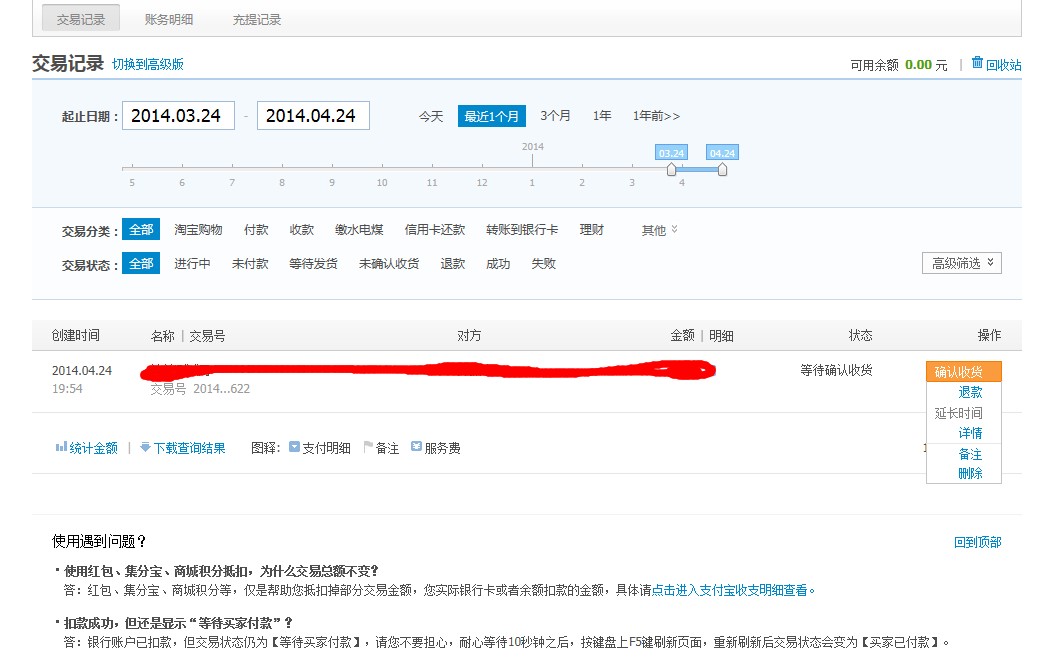1055x657 pixels.
Task: Filter by 等待发货 status
Action: point(313,263)
